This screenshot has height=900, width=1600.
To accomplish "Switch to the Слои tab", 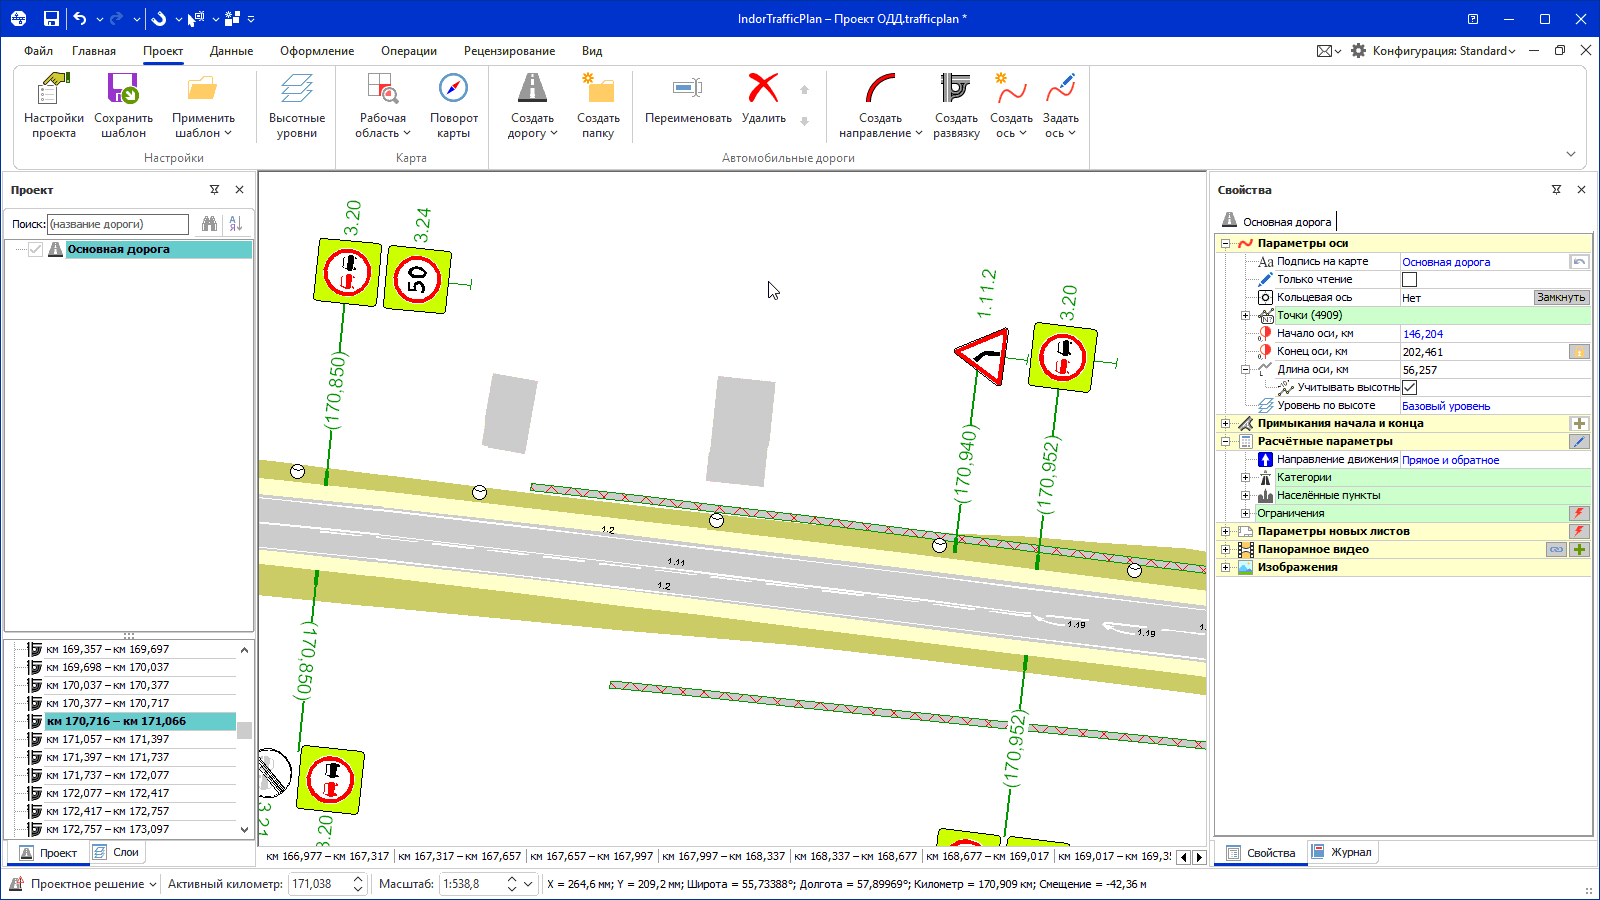I will pos(117,852).
